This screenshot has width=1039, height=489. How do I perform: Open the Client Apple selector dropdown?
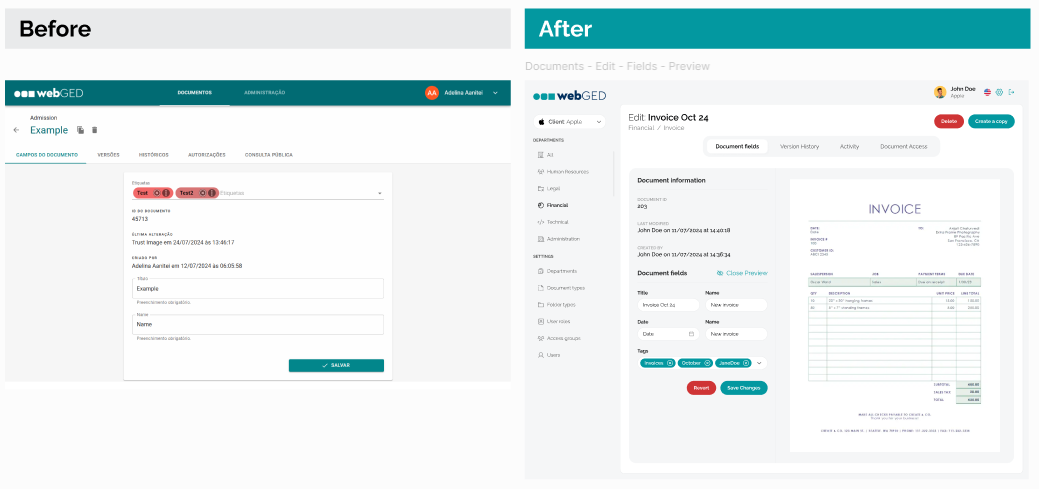pos(569,122)
